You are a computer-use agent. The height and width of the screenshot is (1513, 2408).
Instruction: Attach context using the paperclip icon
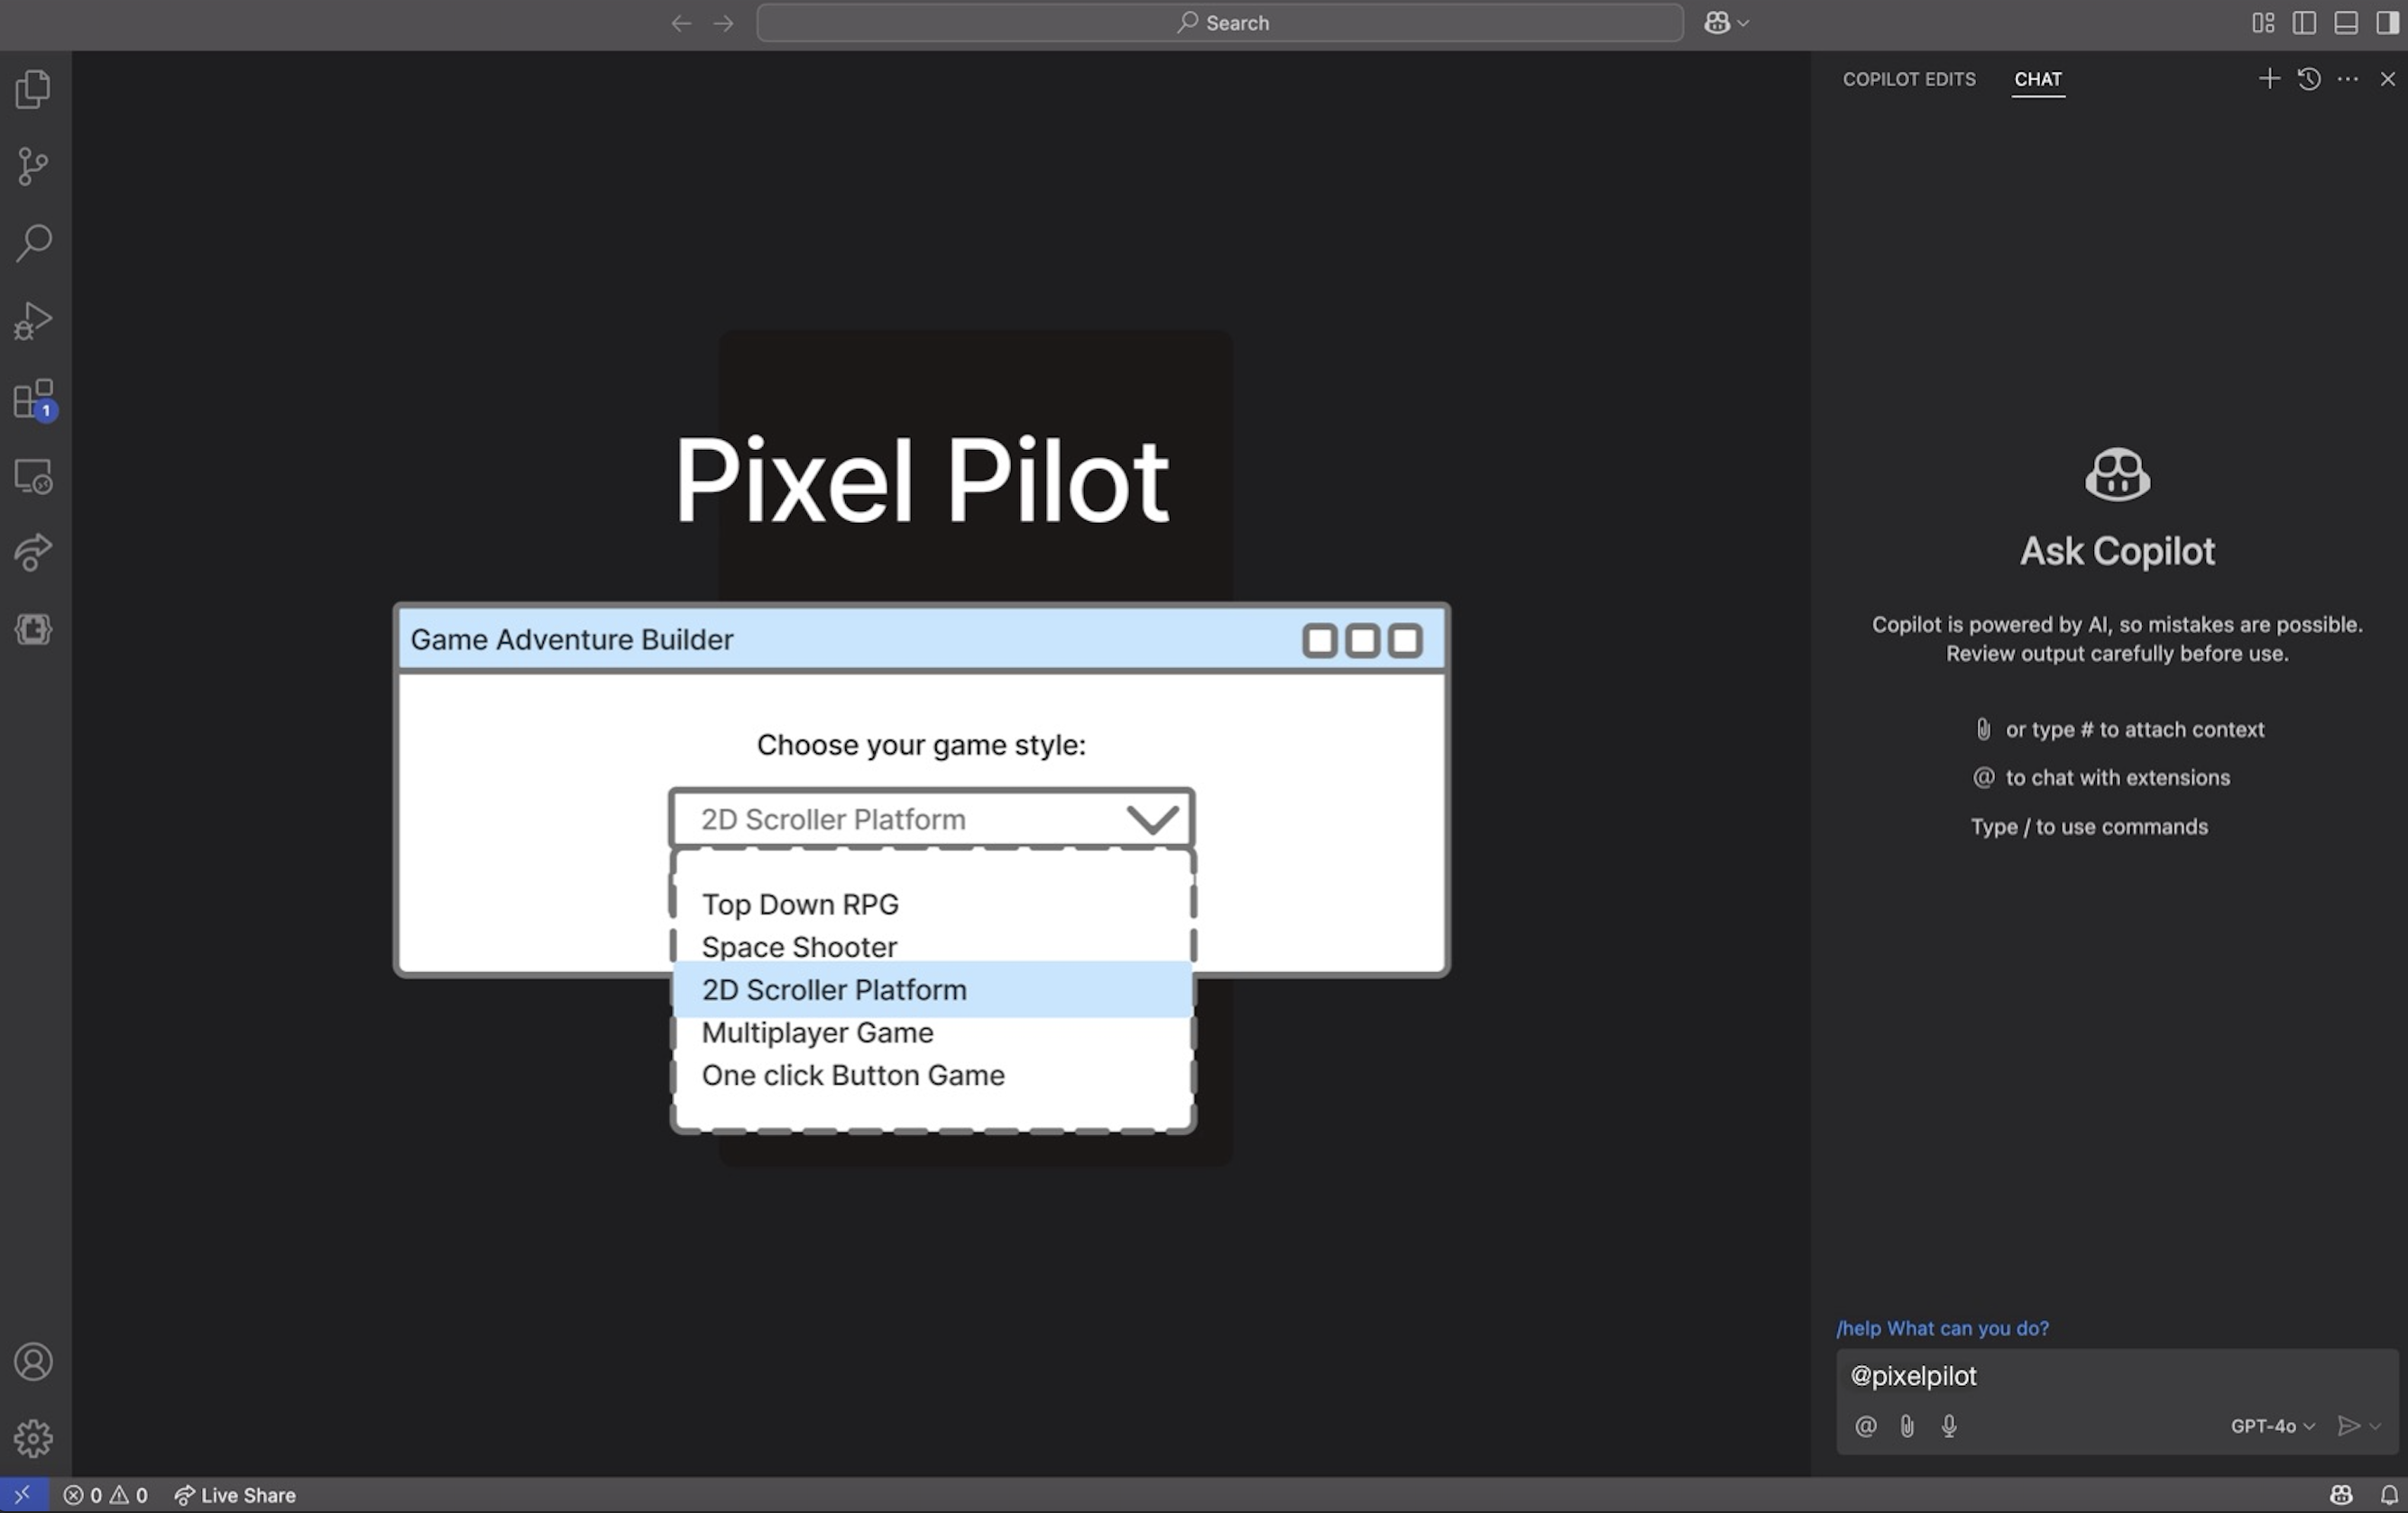[1906, 1426]
